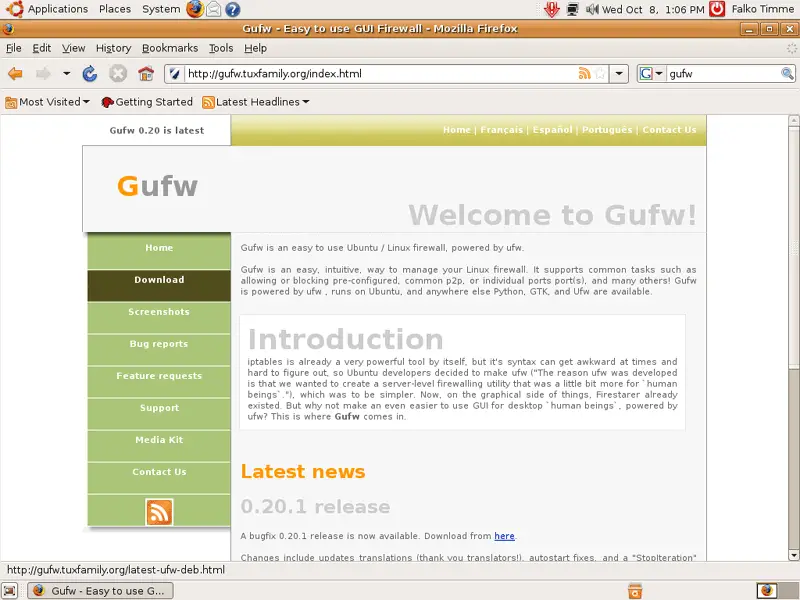Open the address bar history dropdown
Viewport: 800px width, 600px height.
[619, 73]
